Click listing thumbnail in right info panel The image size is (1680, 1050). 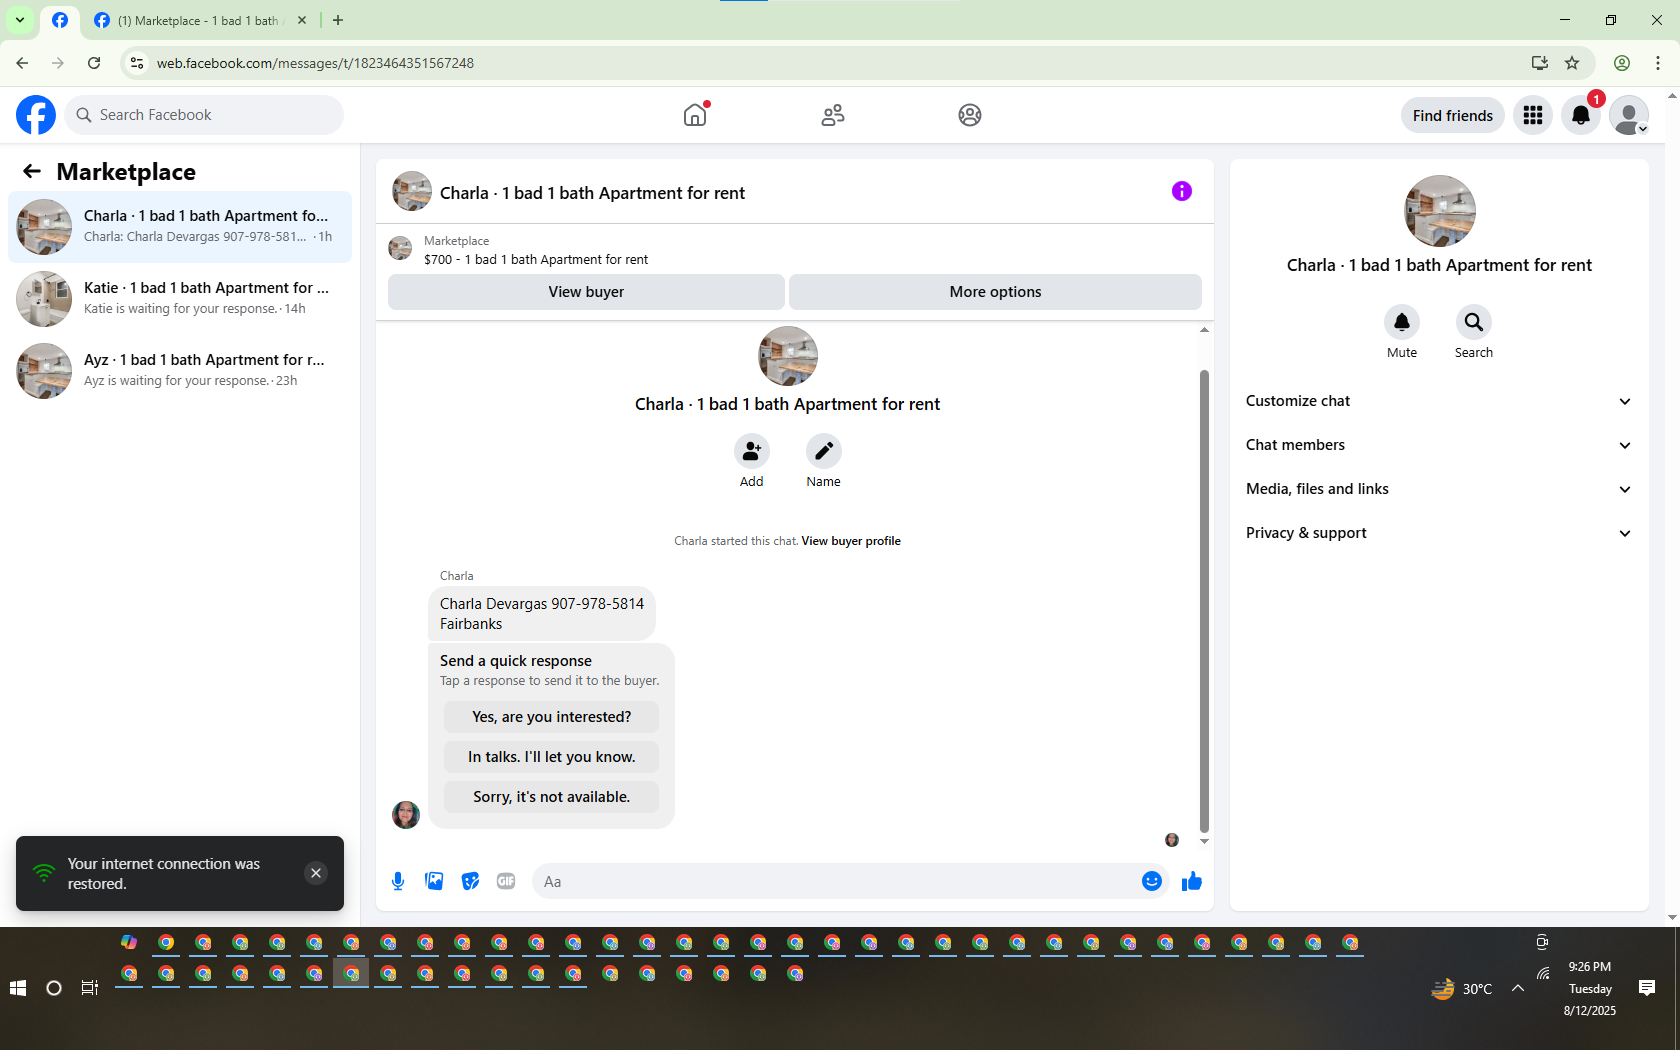tap(1440, 211)
